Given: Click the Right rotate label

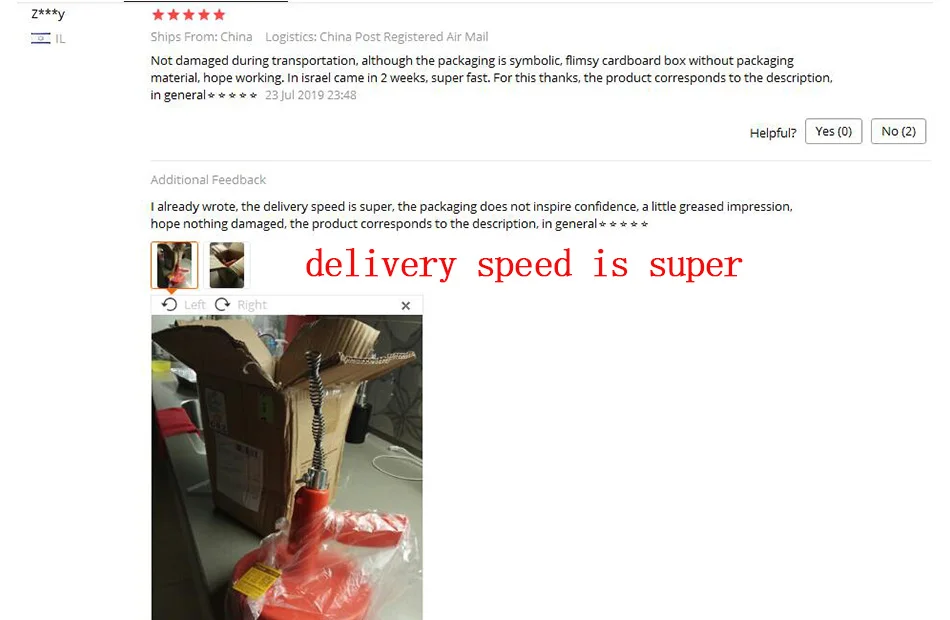Looking at the screenshot, I should coord(252,305).
